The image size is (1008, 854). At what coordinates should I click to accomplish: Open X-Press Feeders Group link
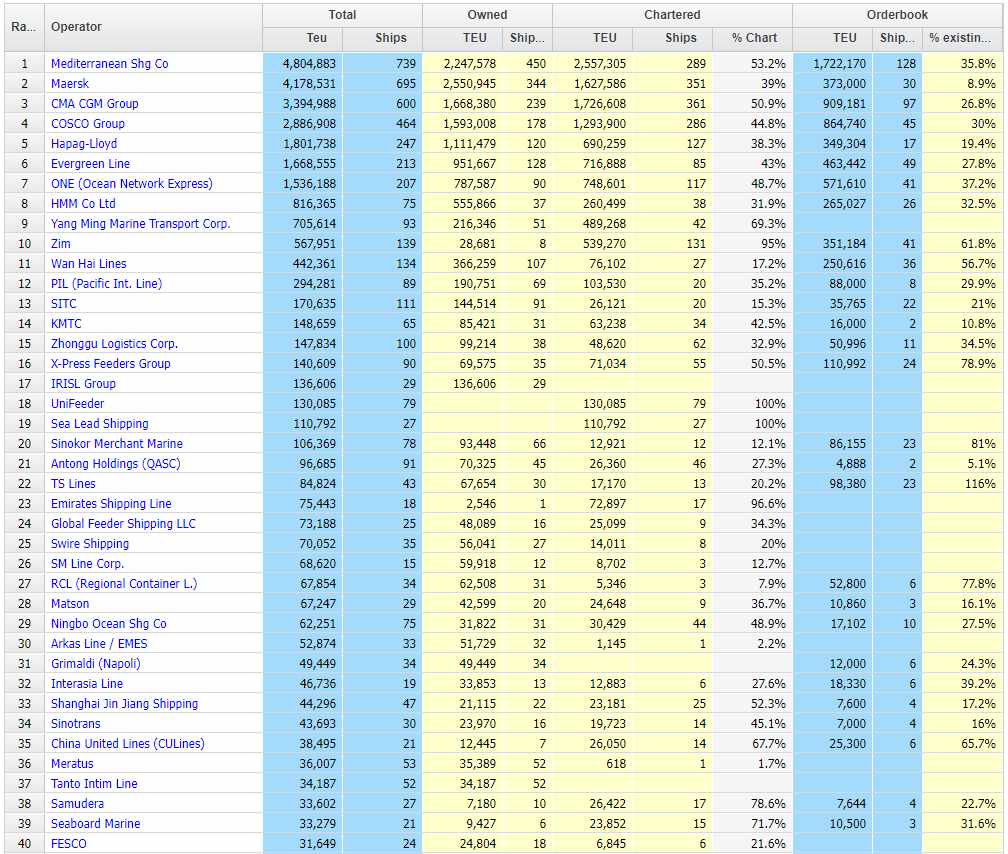point(111,363)
